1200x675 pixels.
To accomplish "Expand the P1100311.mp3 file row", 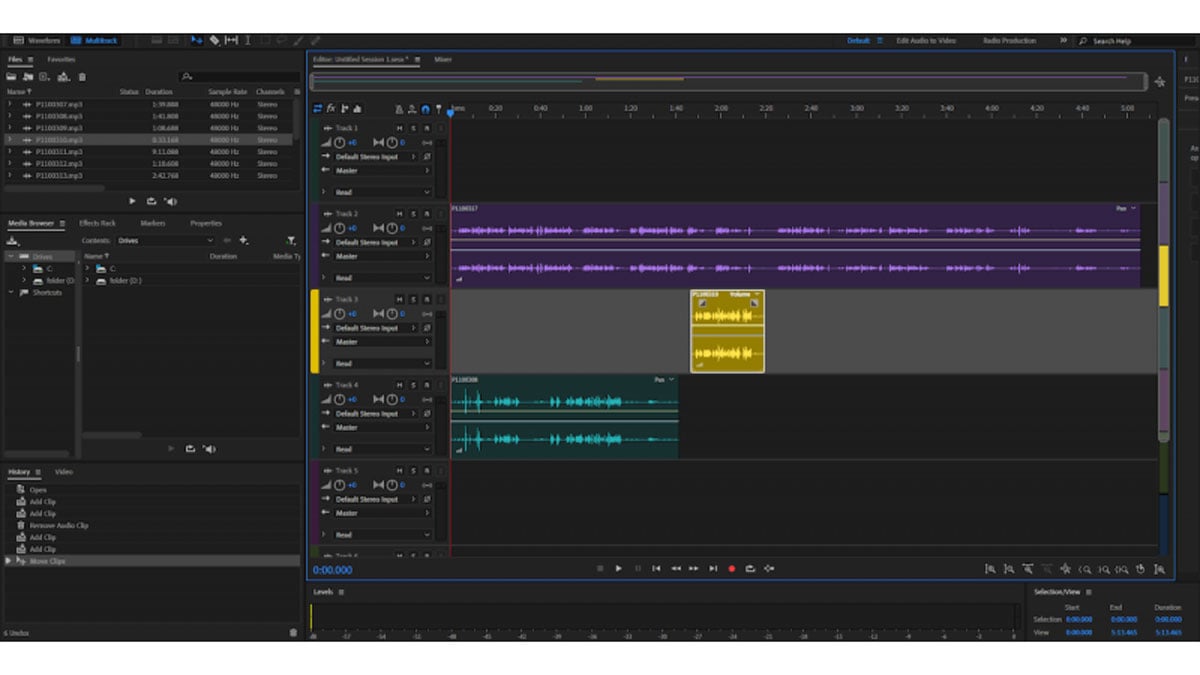I will pyautogui.click(x=10, y=152).
